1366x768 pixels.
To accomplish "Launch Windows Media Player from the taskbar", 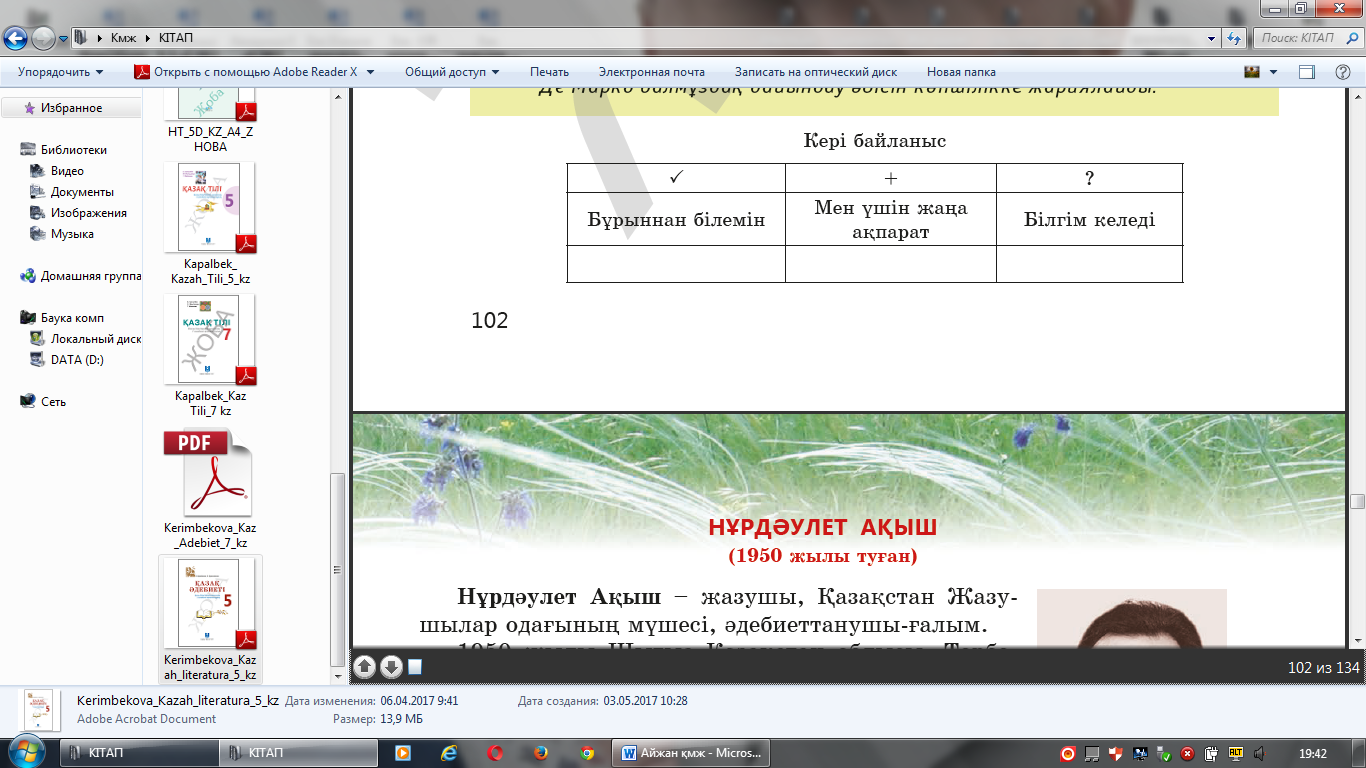I will click(x=402, y=753).
